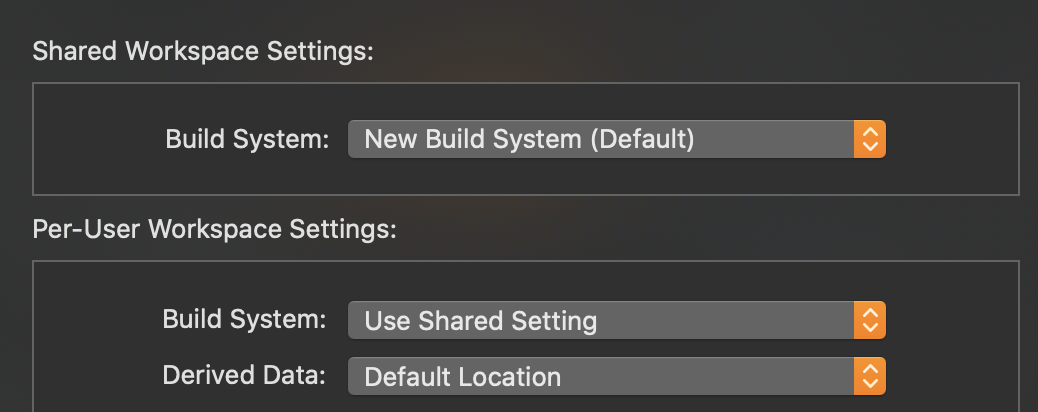The image size is (1038, 412).
Task: Click Build System label under Shared Workspace Settings
Action: [247, 140]
